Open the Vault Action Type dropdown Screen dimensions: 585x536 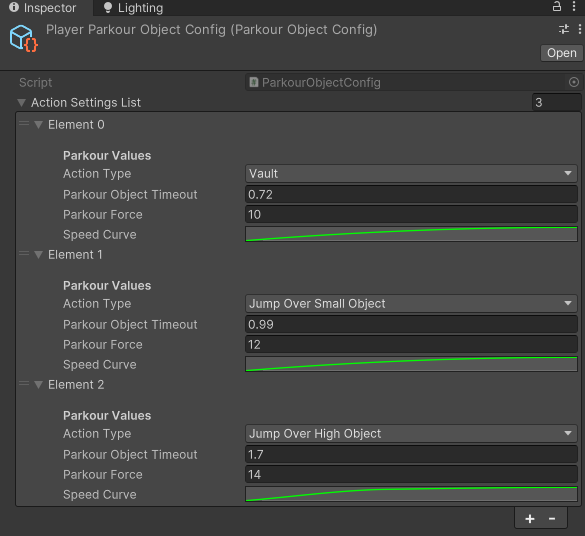[x=411, y=173]
